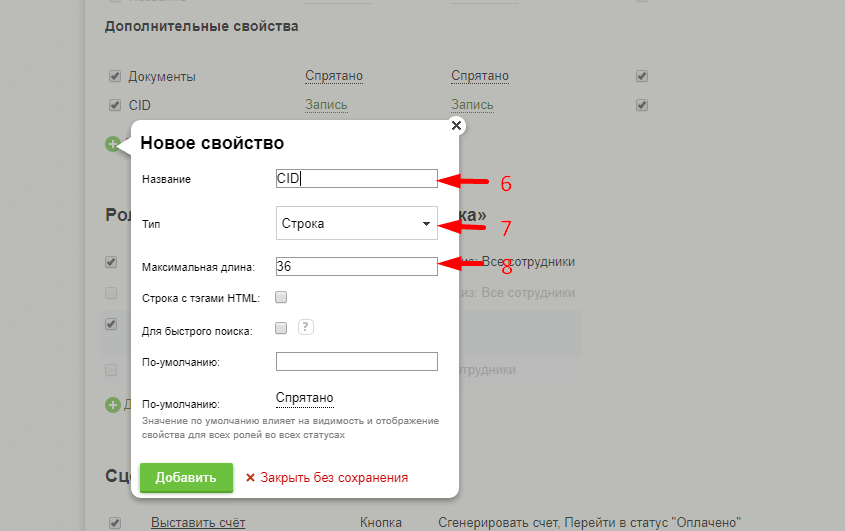
Task: Click green plus icon under the CID row
Action: tap(113, 144)
